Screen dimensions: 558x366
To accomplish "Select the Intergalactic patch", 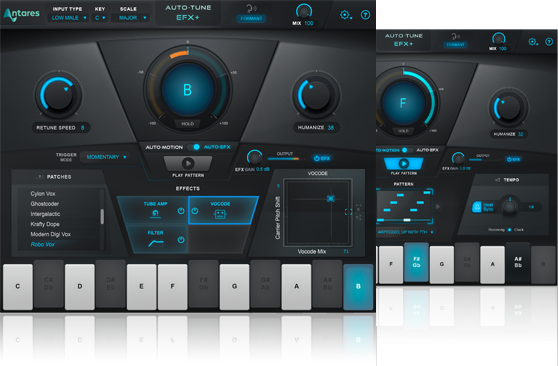I will (45, 214).
